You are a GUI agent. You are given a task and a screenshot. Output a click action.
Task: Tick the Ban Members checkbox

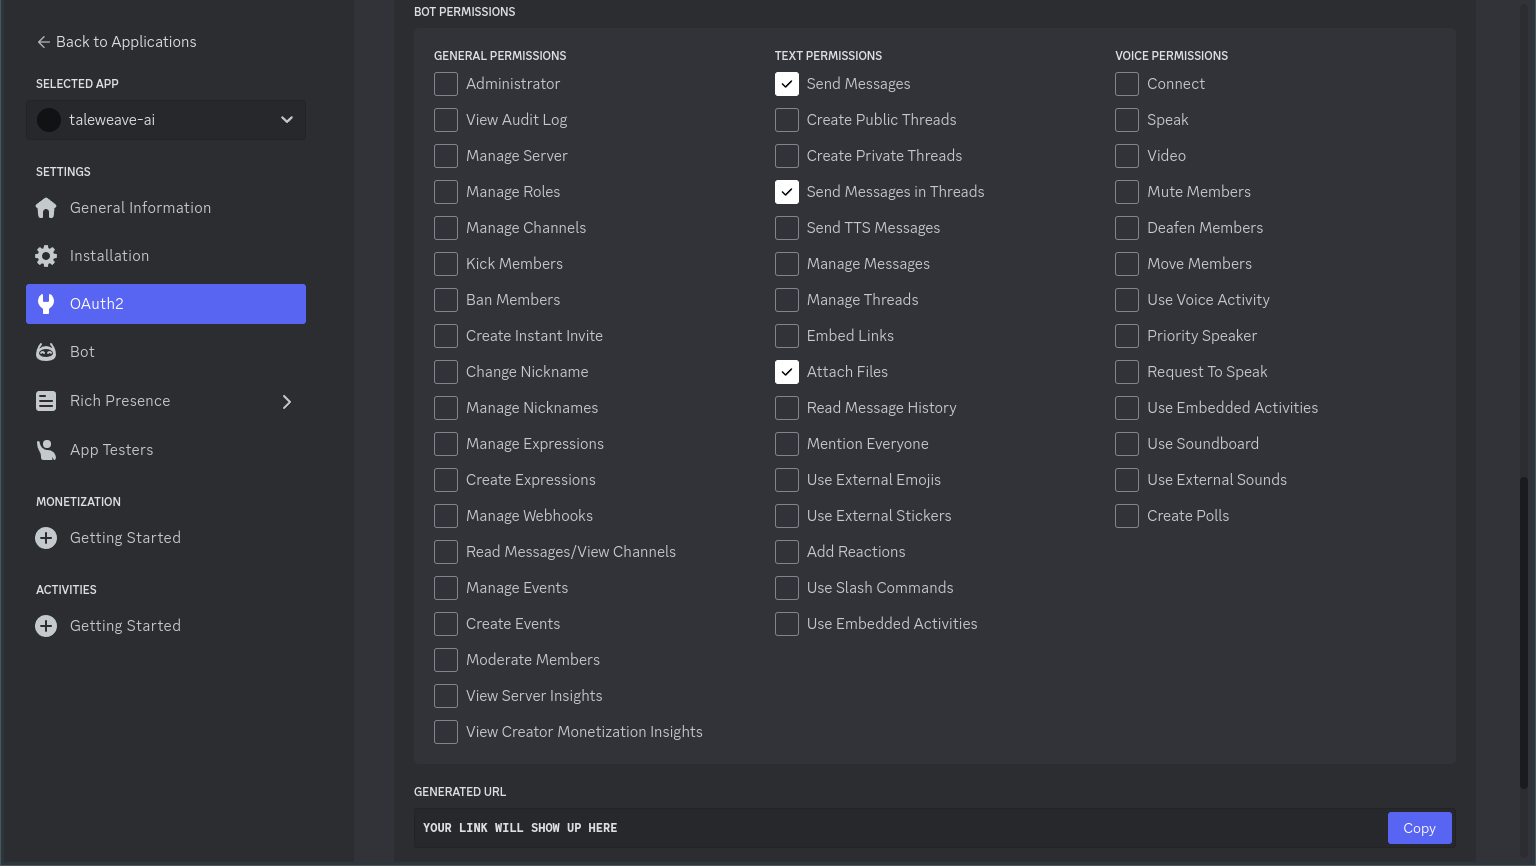click(446, 300)
